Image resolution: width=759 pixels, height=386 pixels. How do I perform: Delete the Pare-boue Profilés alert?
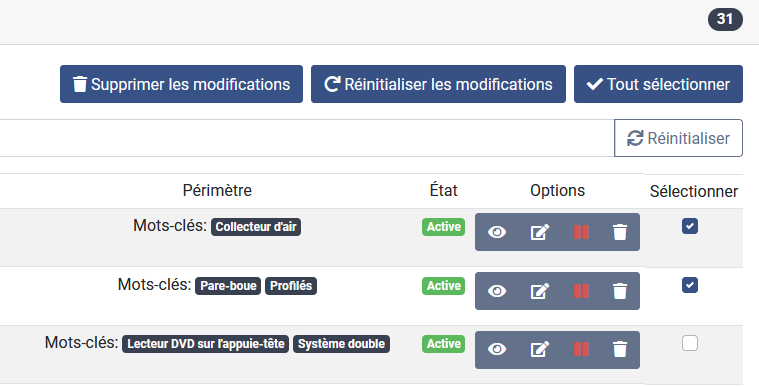pos(620,291)
